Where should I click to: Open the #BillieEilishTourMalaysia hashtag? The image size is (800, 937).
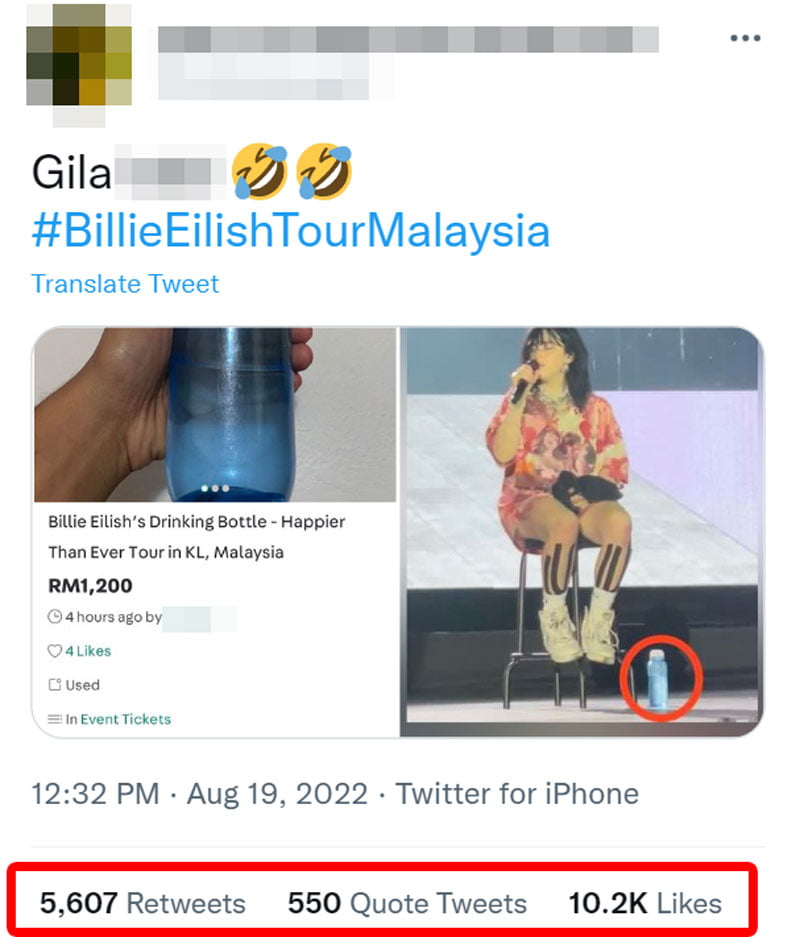point(291,231)
